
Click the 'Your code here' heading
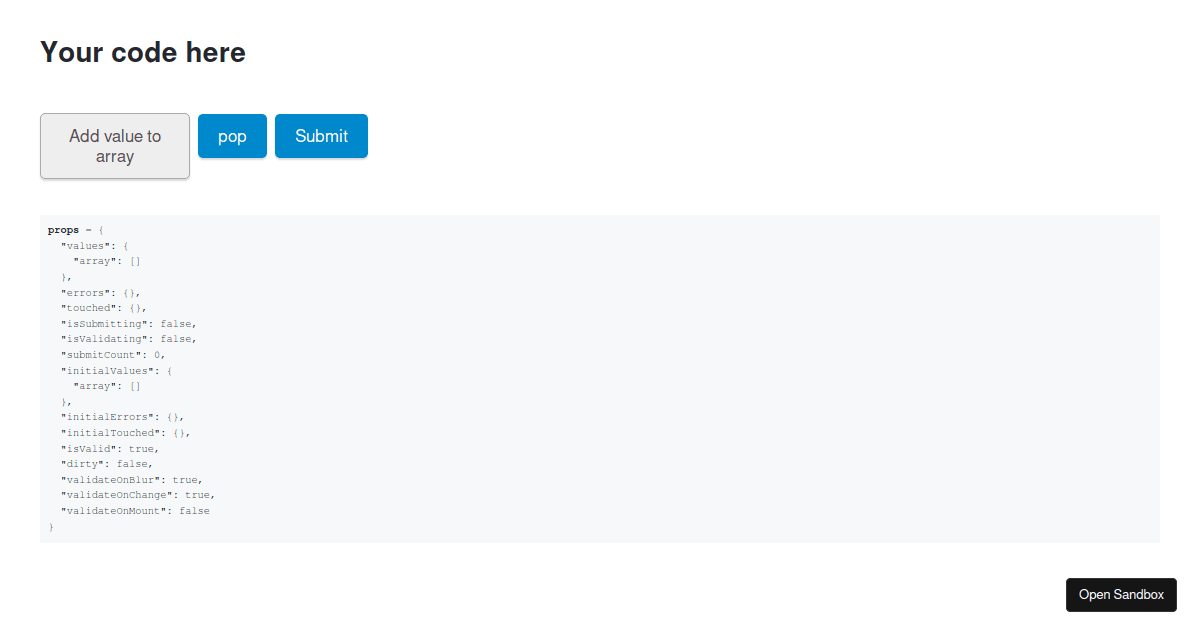coord(143,52)
